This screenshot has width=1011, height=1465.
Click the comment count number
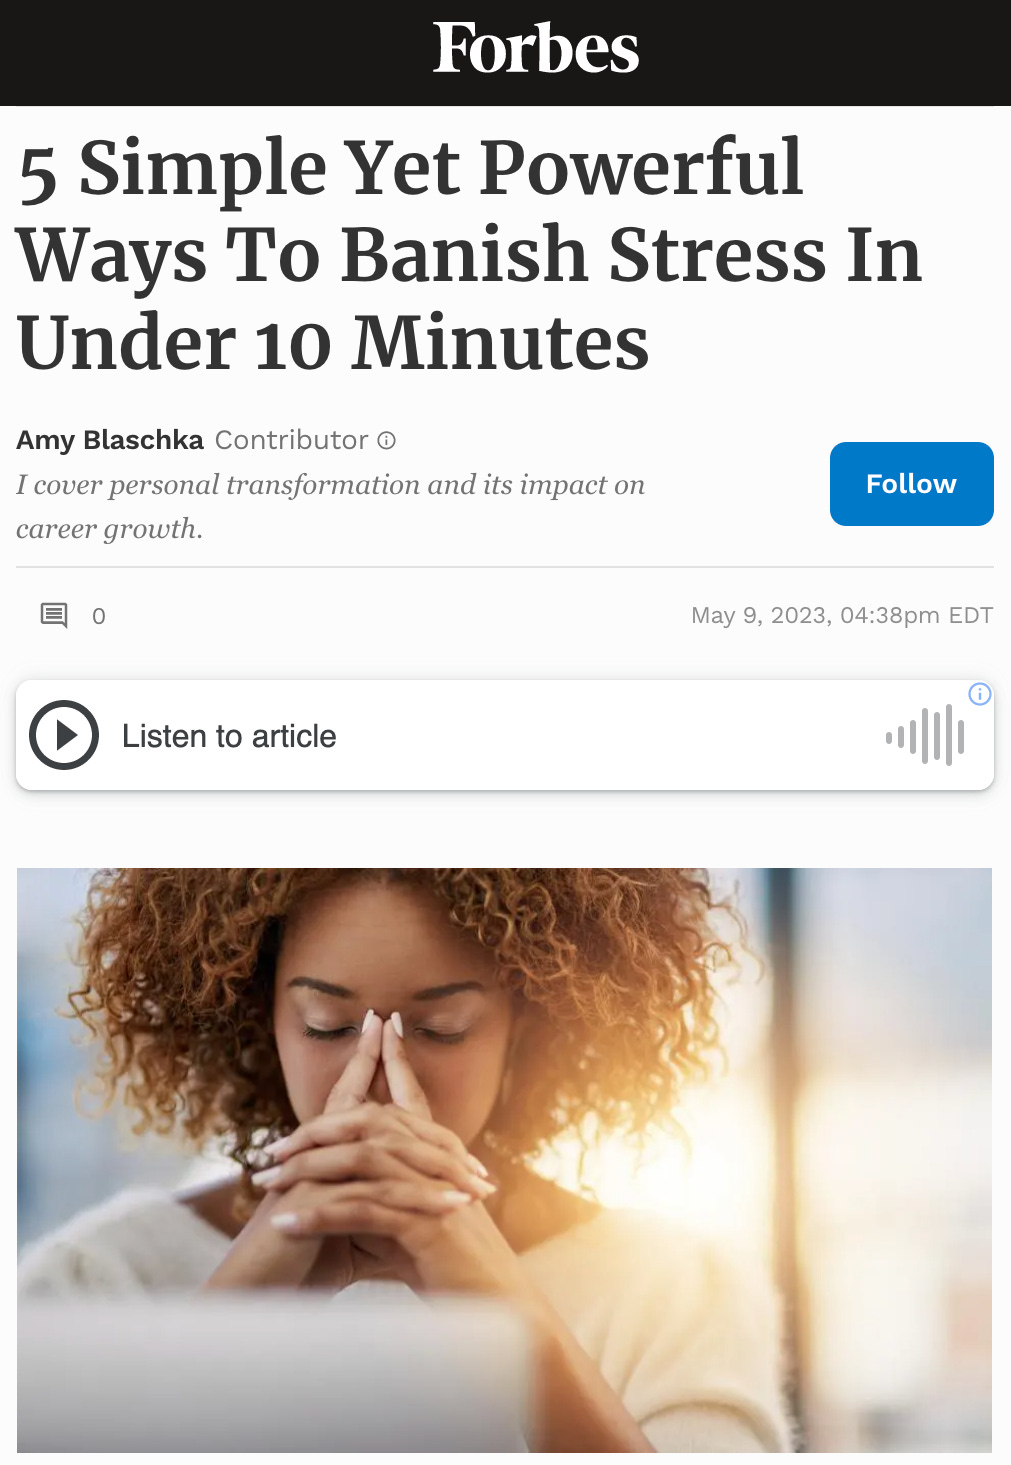click(x=99, y=616)
